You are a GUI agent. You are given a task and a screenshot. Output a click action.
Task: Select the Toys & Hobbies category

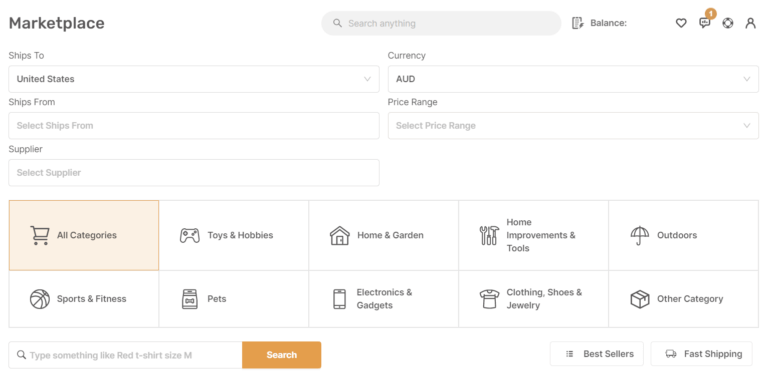[x=234, y=235]
